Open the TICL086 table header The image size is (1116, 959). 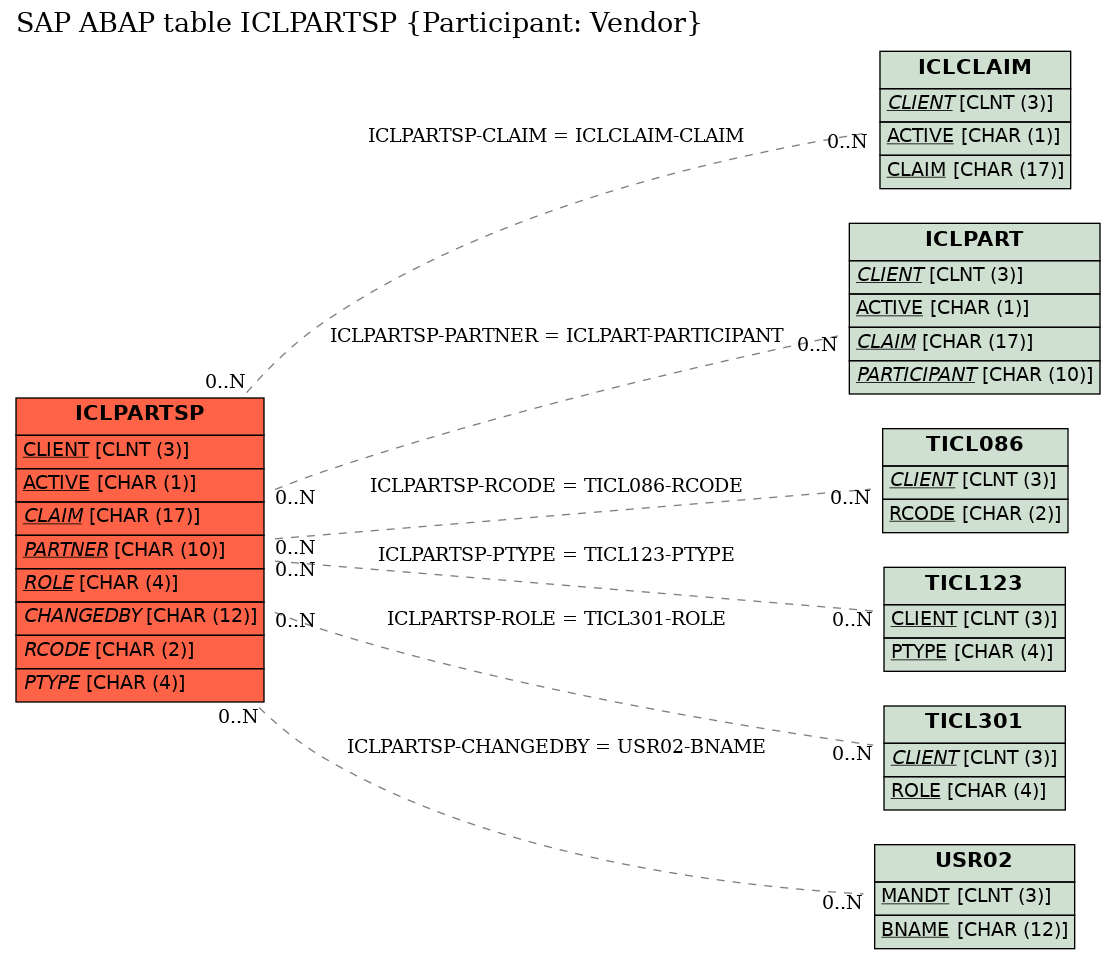(974, 446)
